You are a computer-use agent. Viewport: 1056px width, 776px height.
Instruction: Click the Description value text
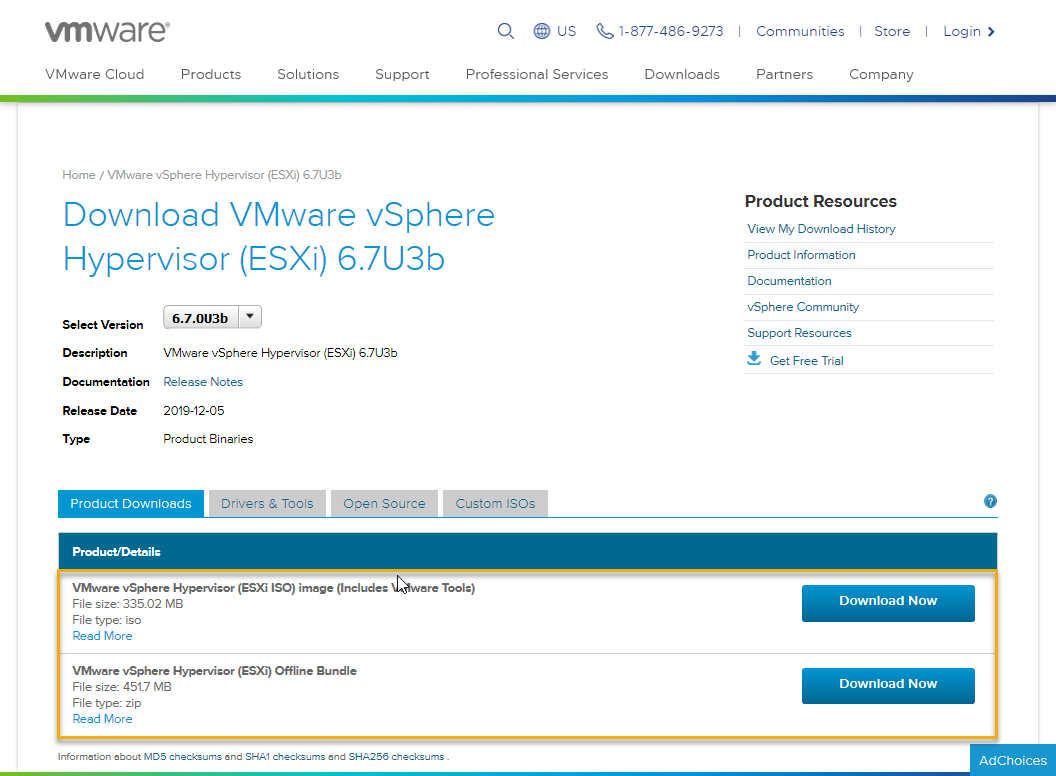coord(280,353)
